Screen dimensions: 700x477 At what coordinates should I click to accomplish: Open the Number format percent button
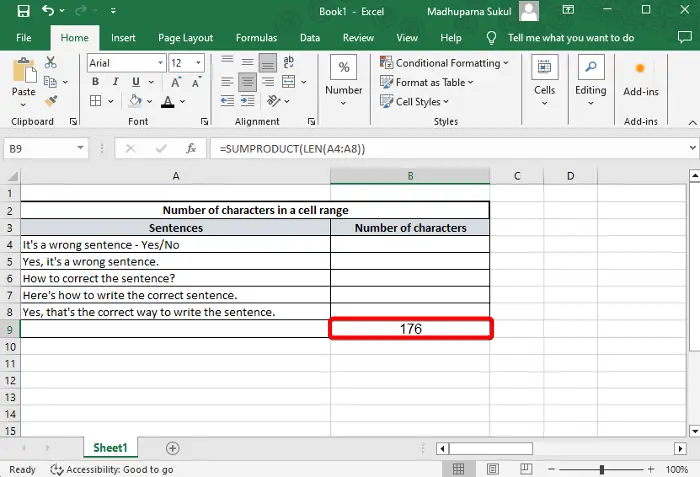[343, 67]
